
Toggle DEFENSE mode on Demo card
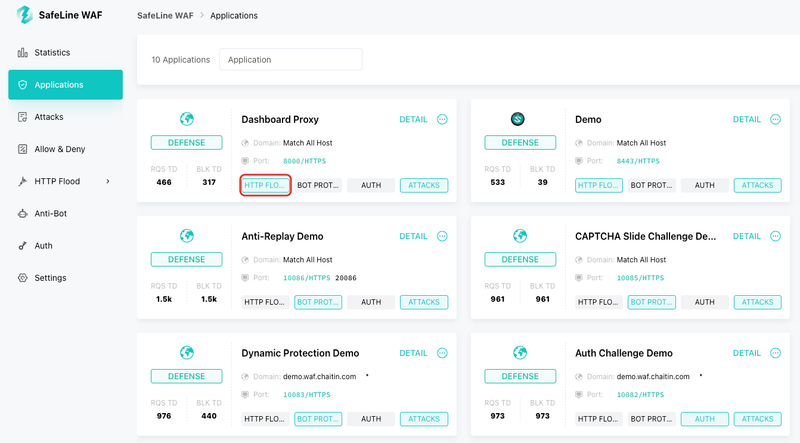click(x=520, y=142)
